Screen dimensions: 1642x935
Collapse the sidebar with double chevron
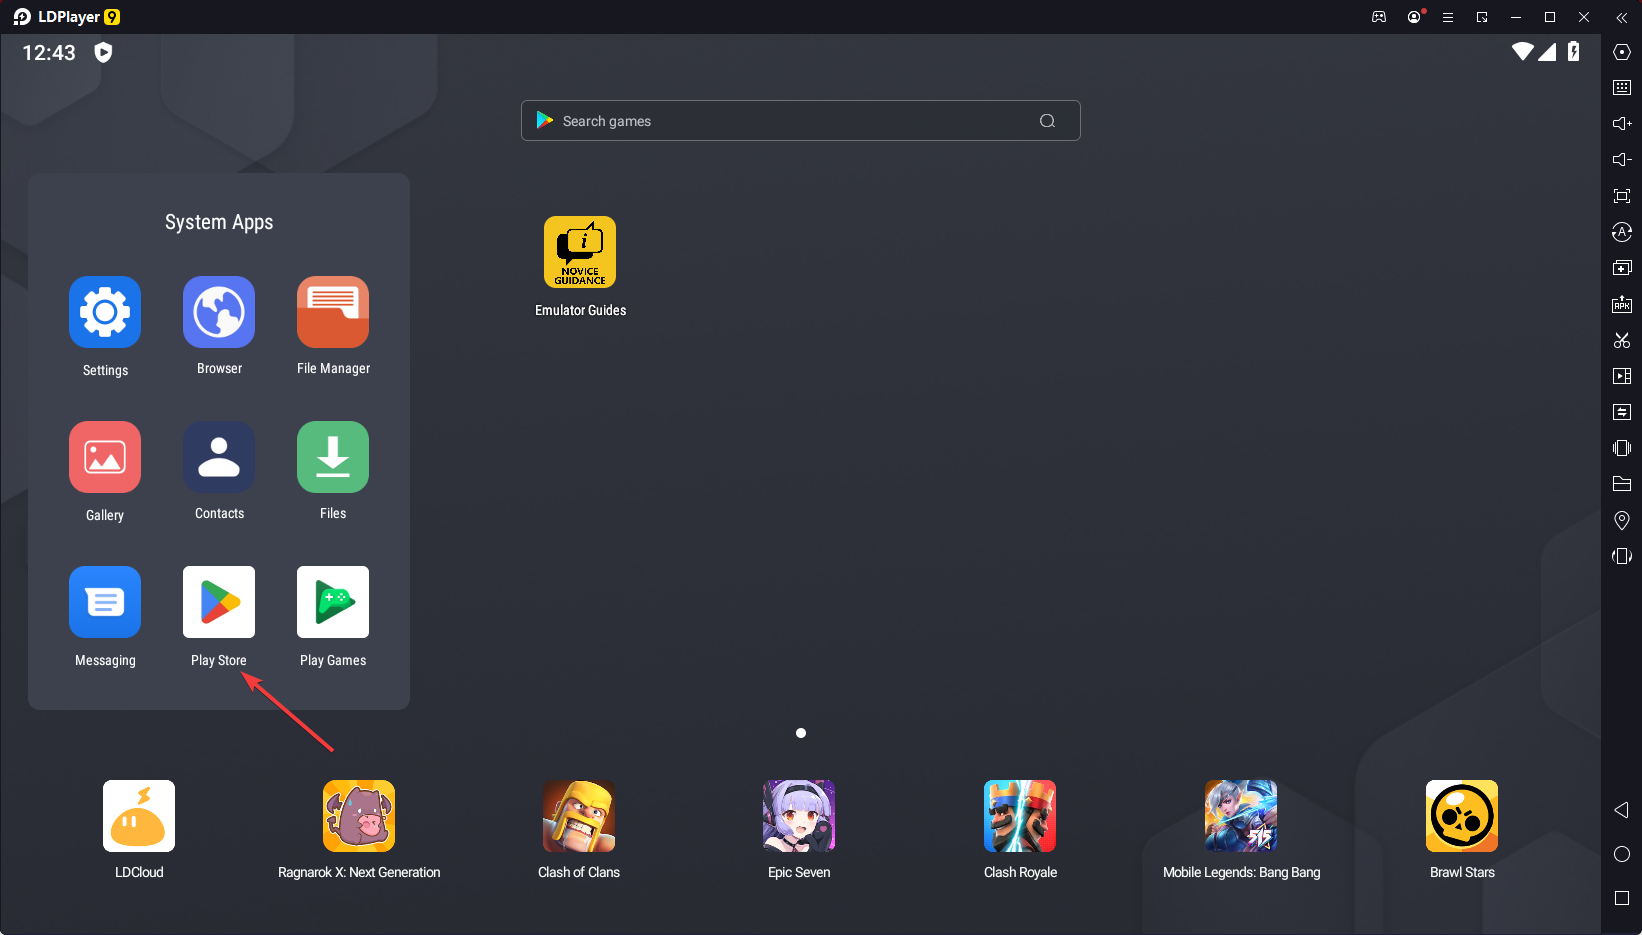(x=1622, y=17)
